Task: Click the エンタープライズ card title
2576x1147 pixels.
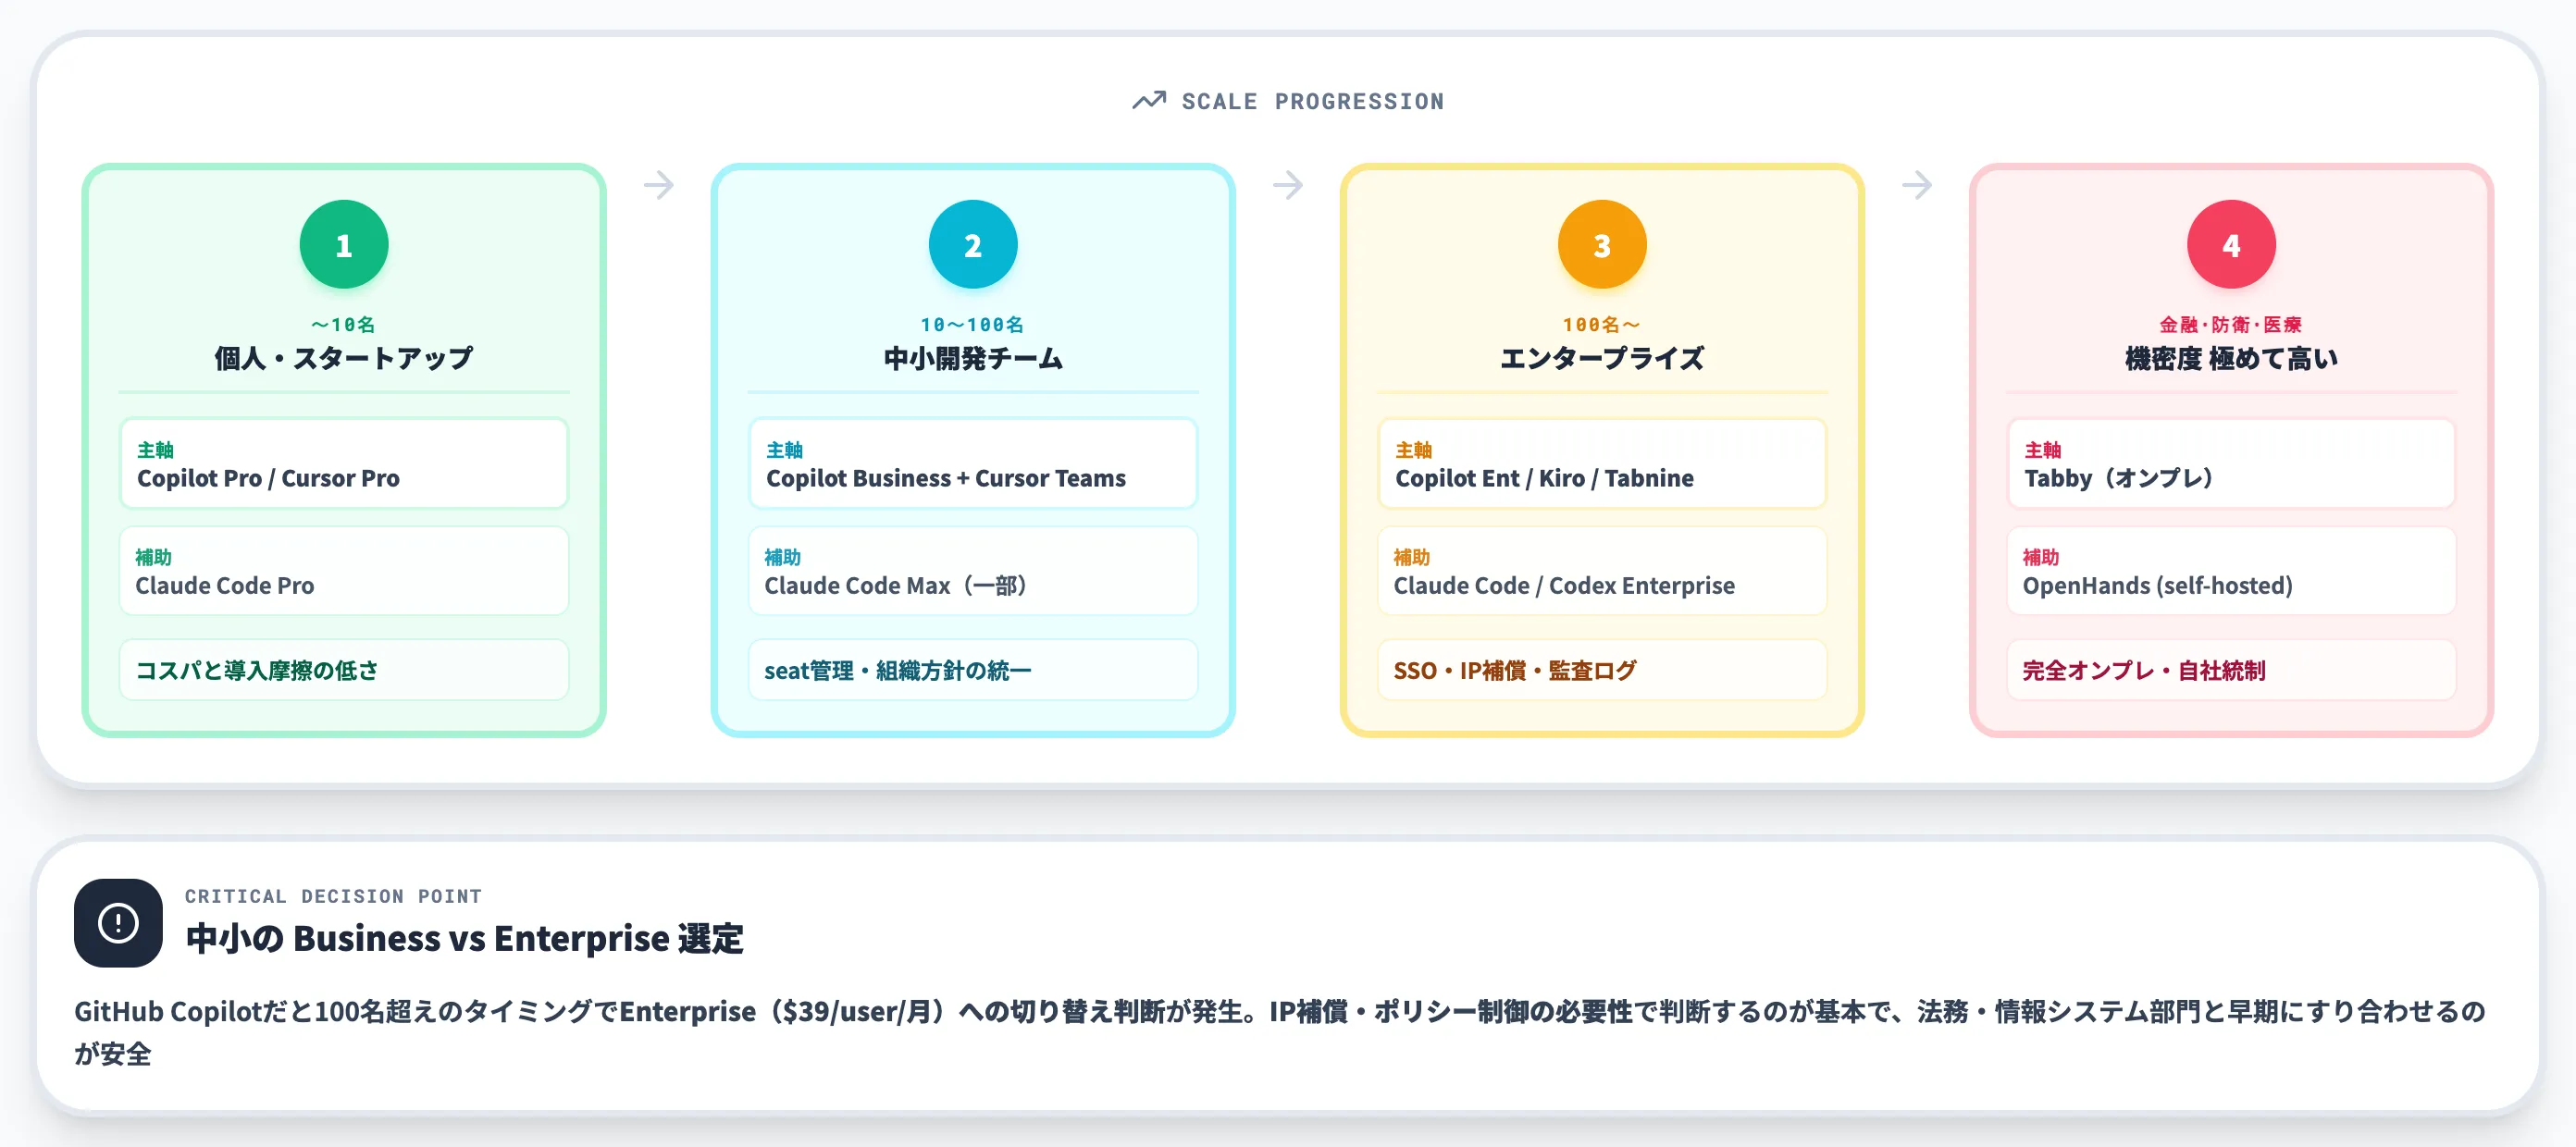Action: click(x=1602, y=358)
